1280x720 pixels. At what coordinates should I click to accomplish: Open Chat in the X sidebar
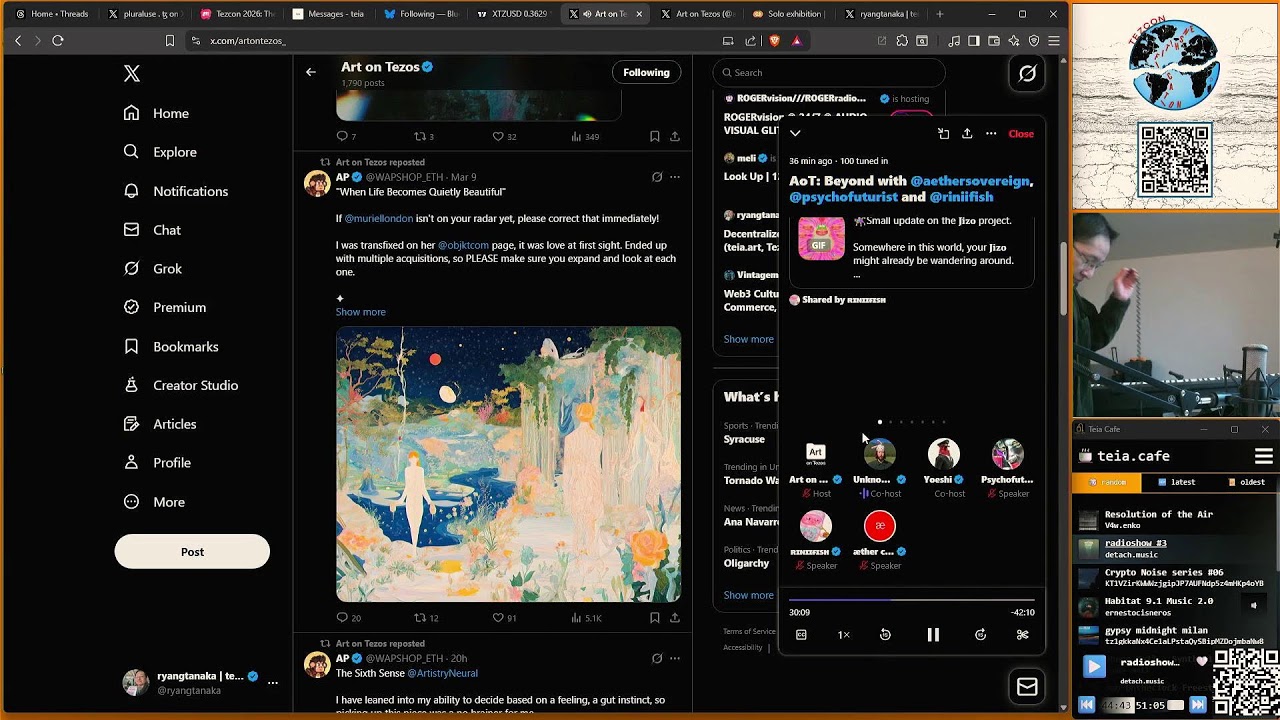point(152,230)
